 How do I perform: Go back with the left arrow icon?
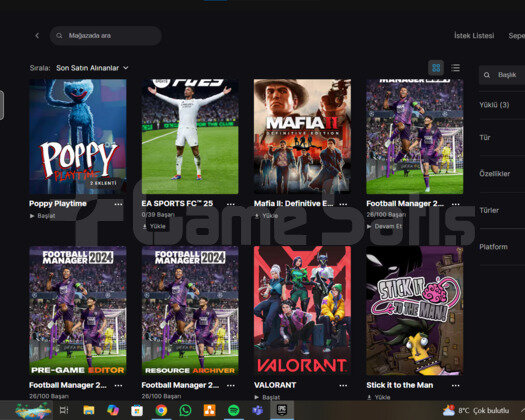pos(37,36)
